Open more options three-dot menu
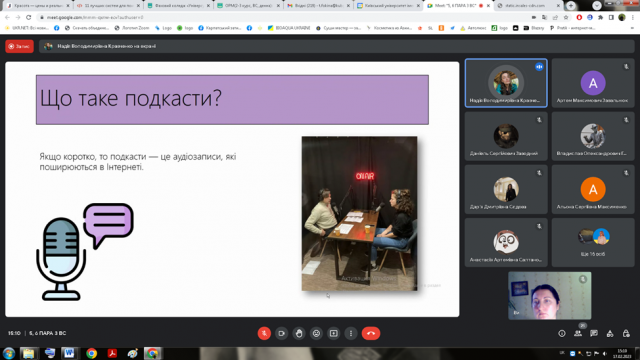Viewport: 640px width, 360px height. point(351,333)
